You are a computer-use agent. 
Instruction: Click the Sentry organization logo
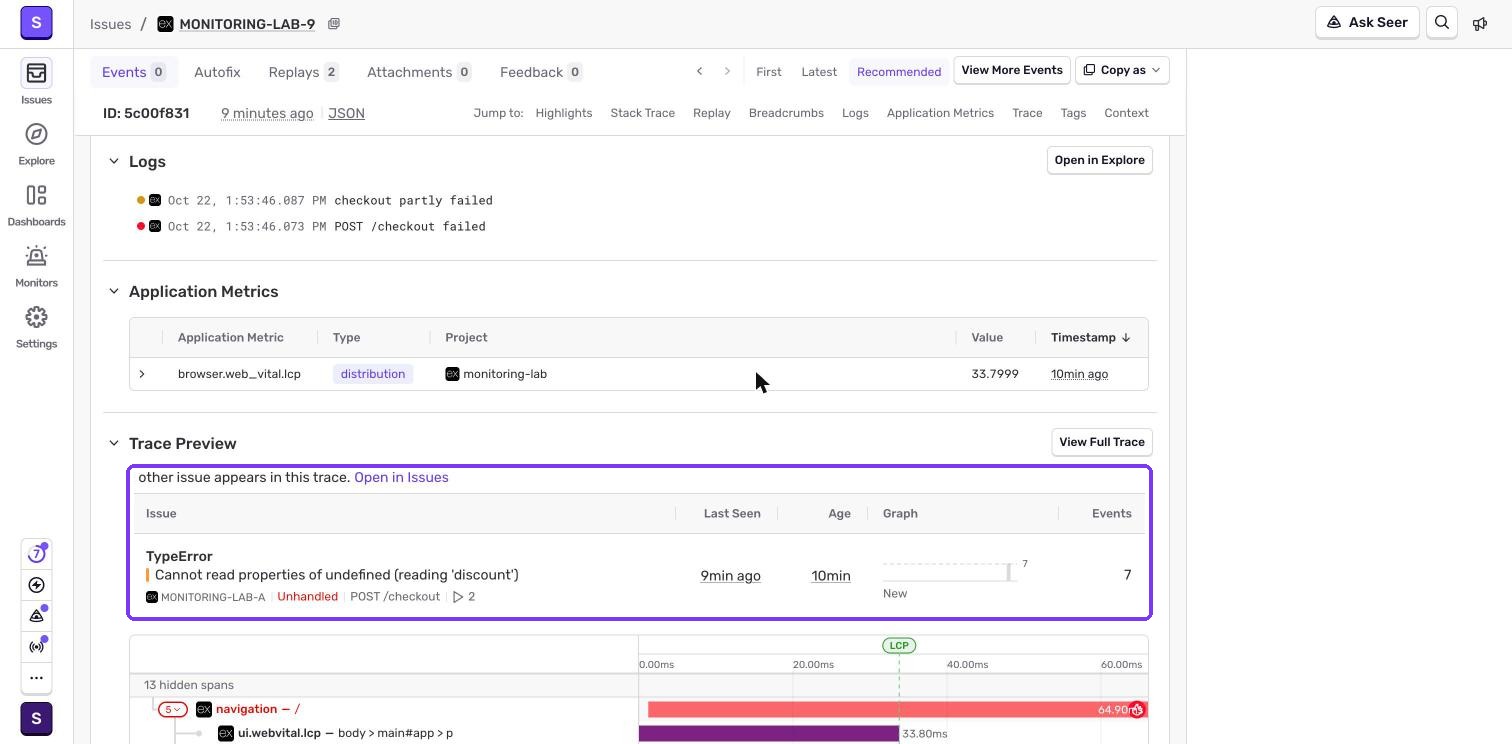click(x=36, y=22)
